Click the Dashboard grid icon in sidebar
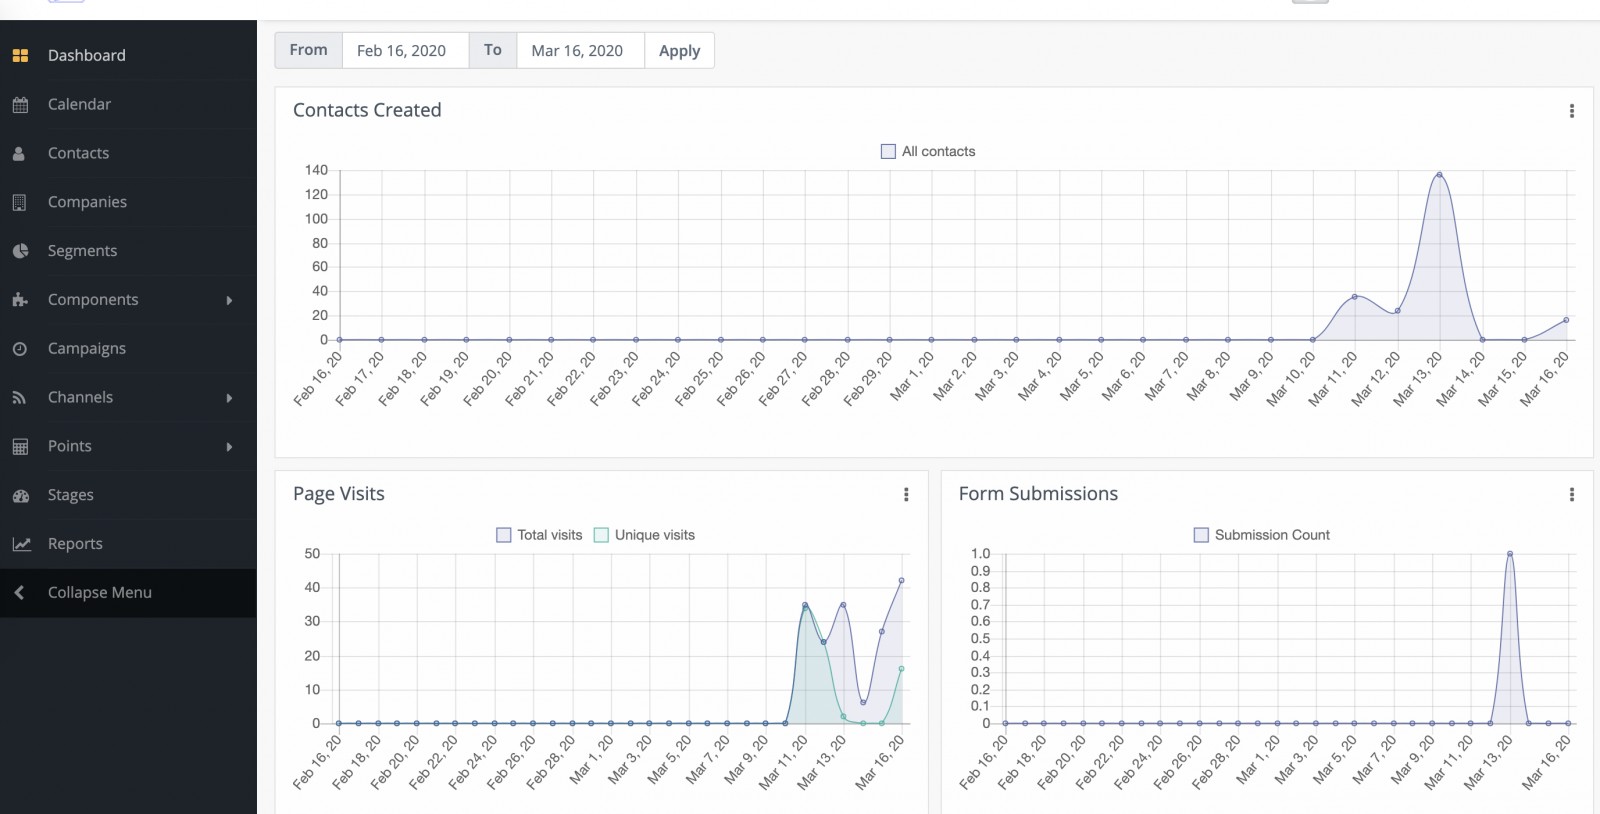Screen dimensions: 1600x814 click(x=20, y=56)
